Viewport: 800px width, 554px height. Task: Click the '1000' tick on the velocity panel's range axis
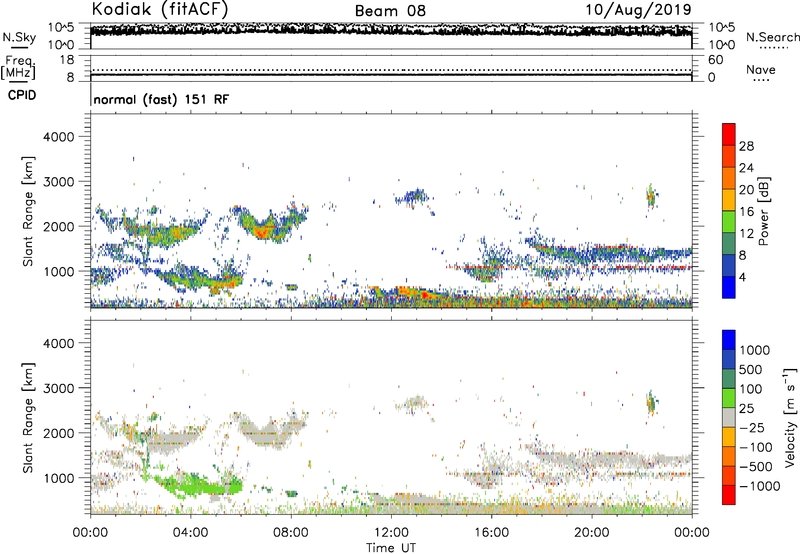(x=59, y=478)
